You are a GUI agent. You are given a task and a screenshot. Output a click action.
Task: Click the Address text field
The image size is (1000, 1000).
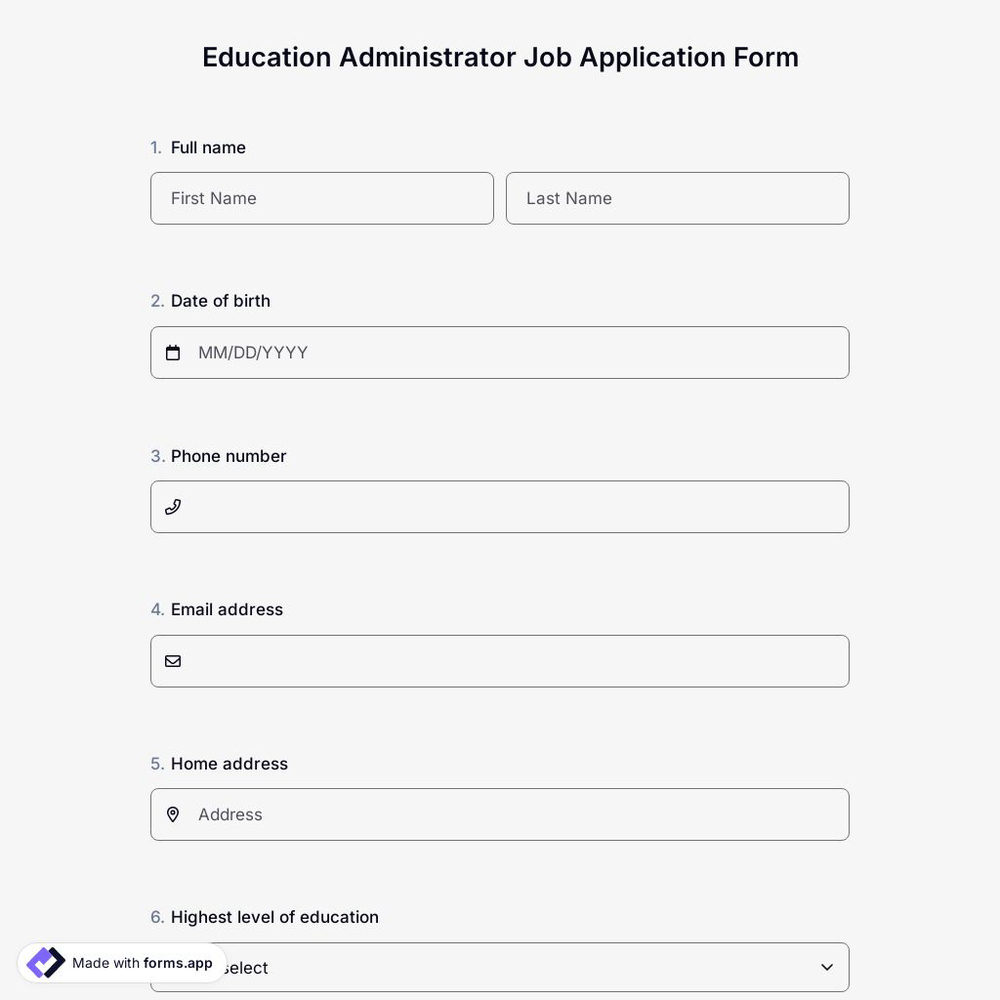500,814
